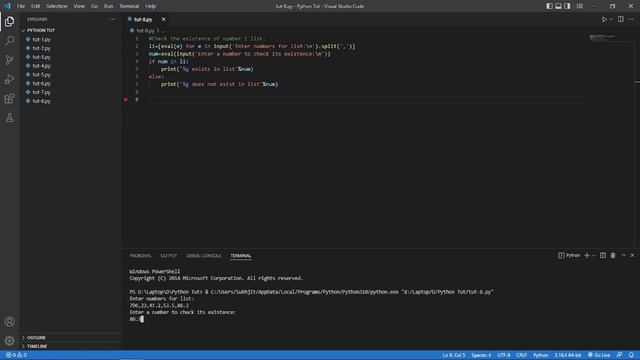Run the Python file with play icon
This screenshot has width=640, height=360.
click(604, 19)
